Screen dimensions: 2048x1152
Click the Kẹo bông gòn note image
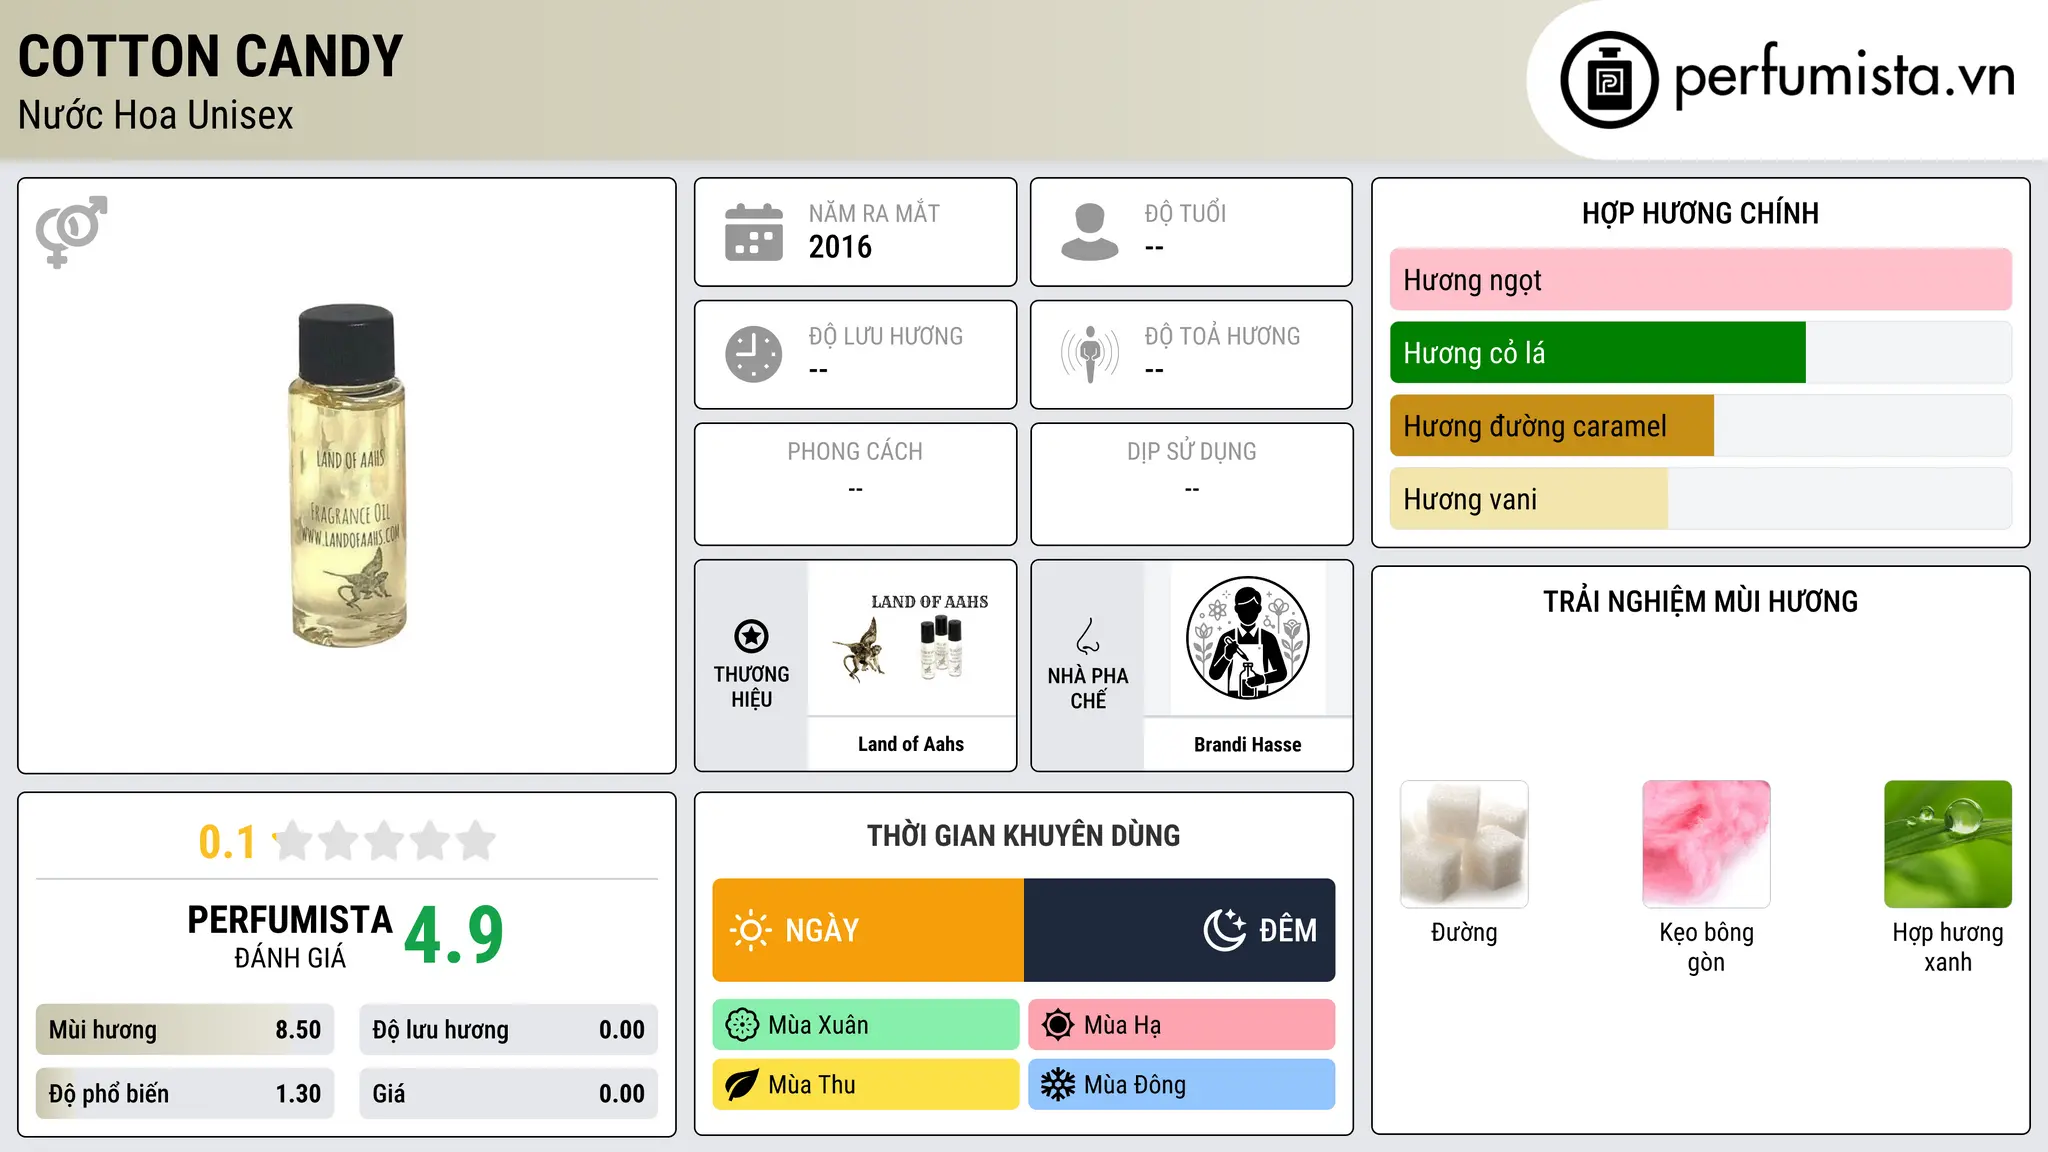[1706, 844]
